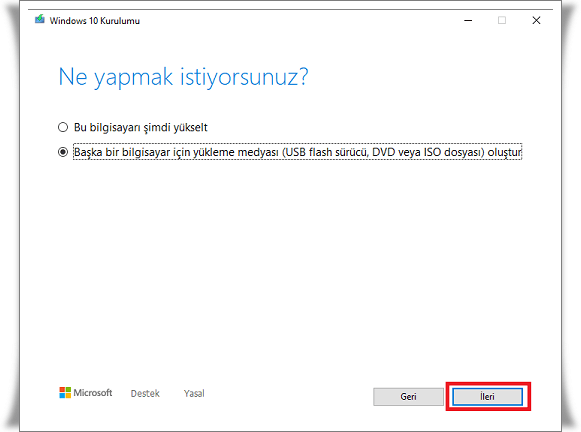
Task: Click the Windows 10 Kurulumu title icon
Action: coord(40,19)
